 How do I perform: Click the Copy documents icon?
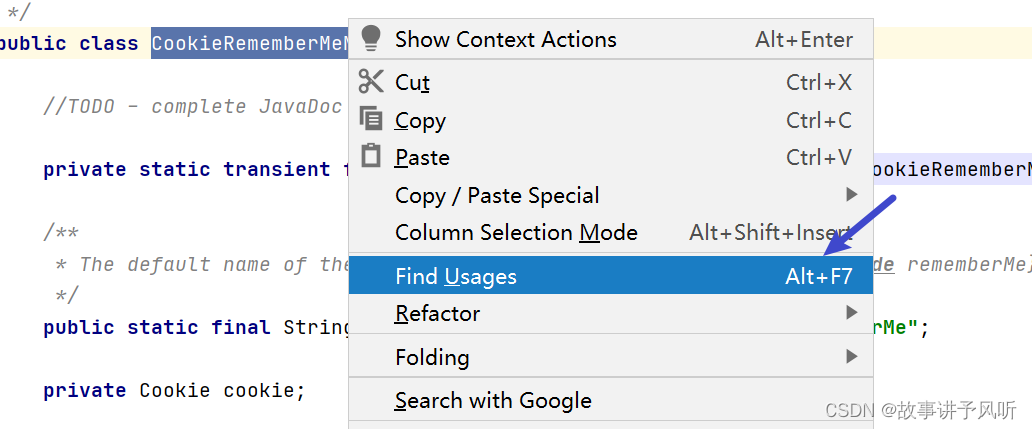point(371,119)
